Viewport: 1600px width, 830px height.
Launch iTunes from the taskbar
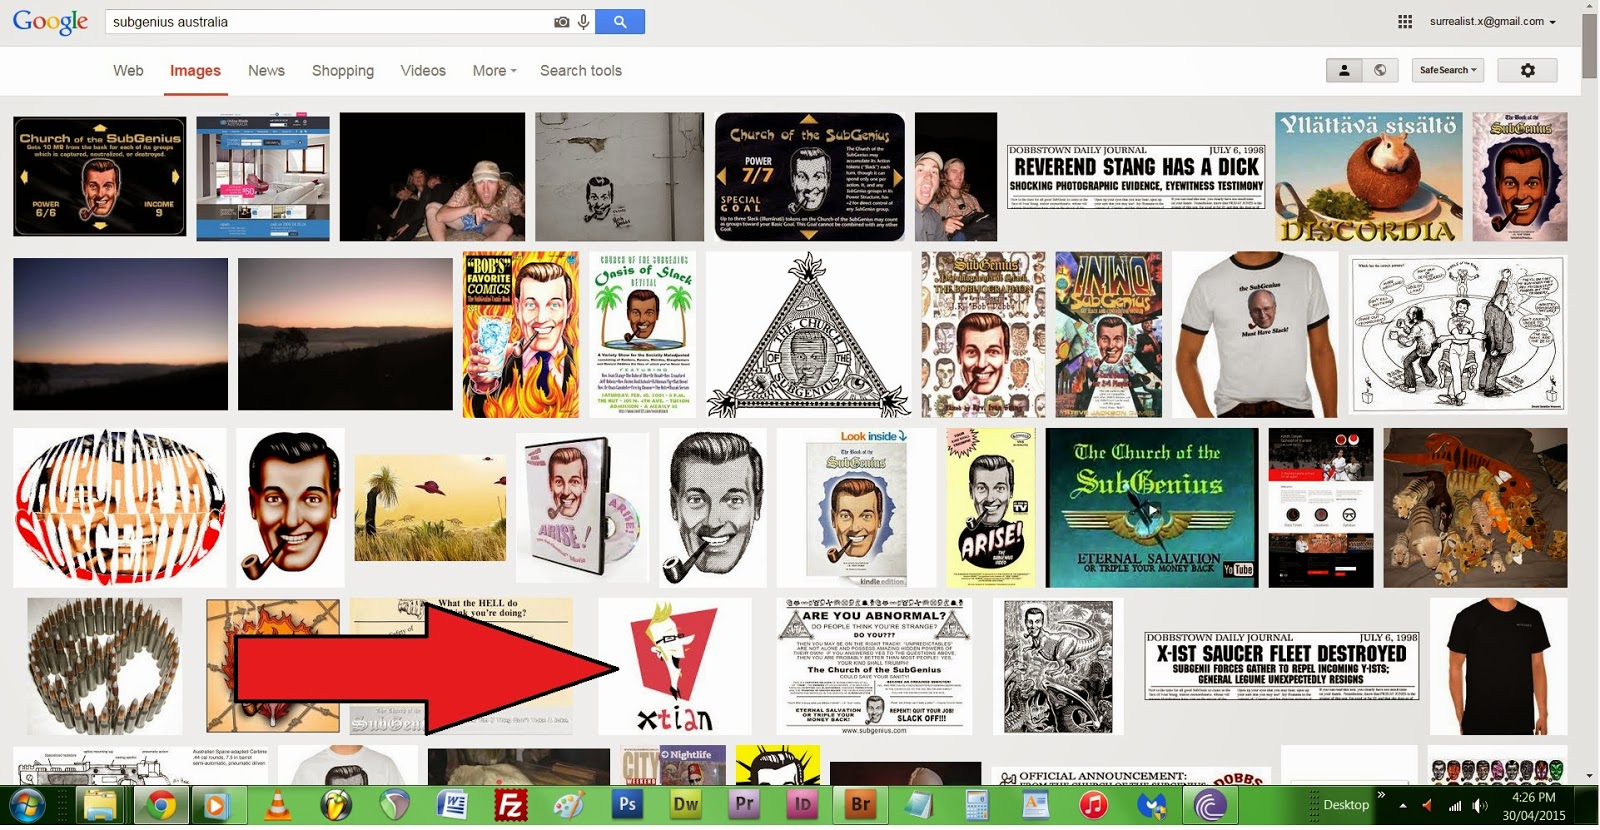1093,805
